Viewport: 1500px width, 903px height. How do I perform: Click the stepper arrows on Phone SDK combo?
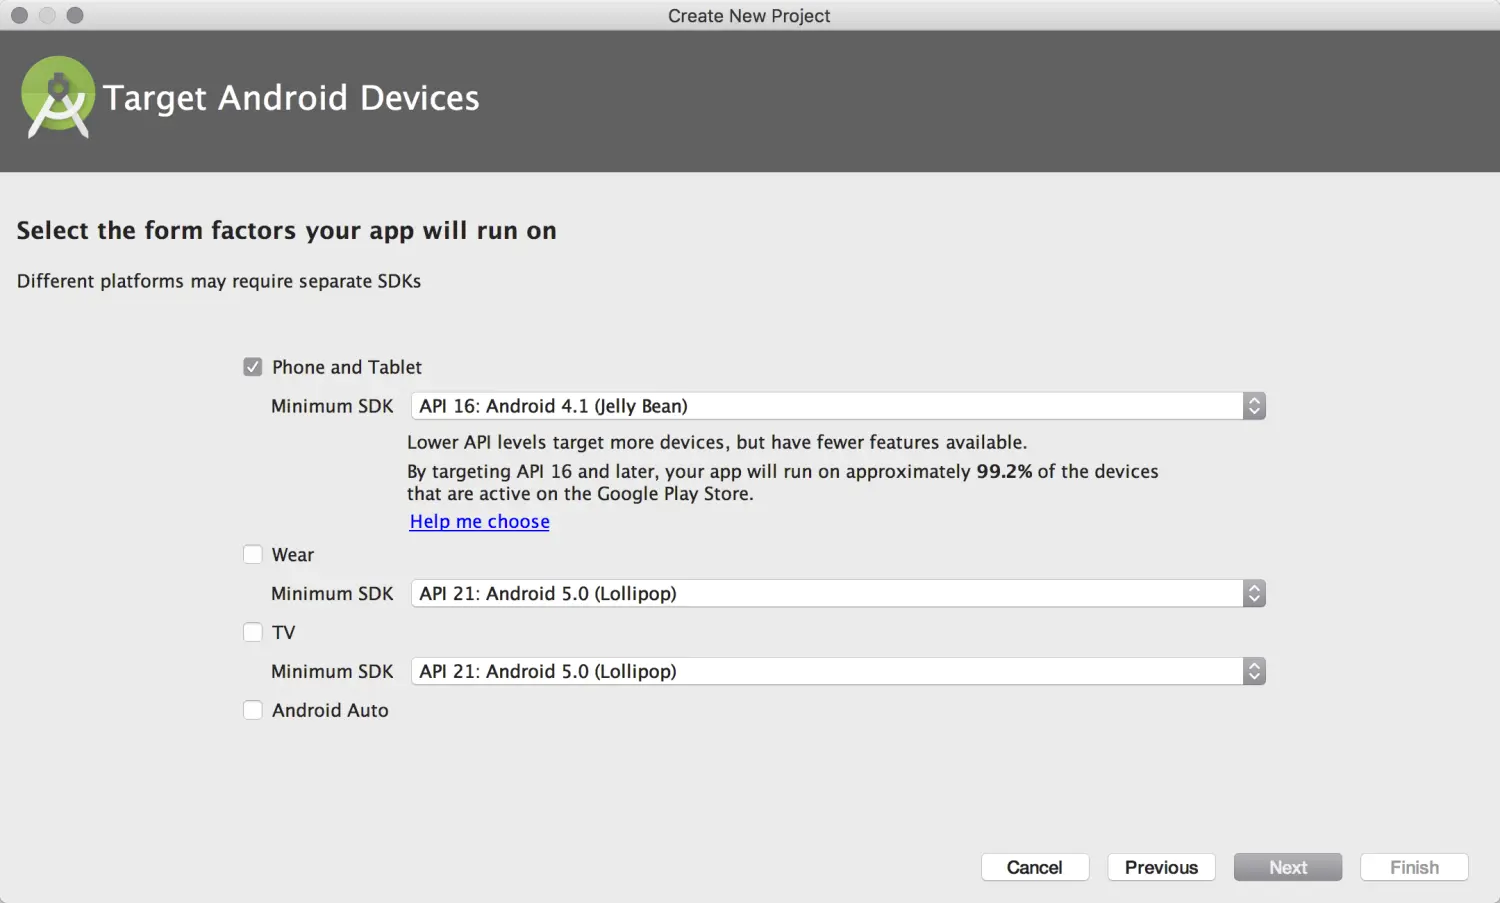(1254, 406)
